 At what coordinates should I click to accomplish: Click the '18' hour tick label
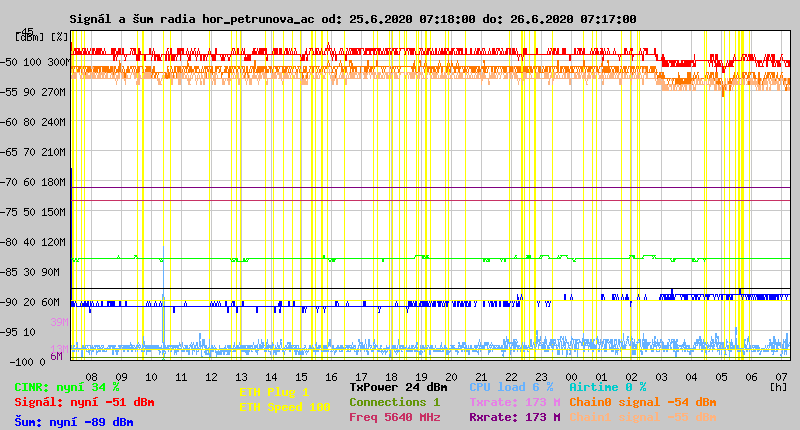(391, 377)
